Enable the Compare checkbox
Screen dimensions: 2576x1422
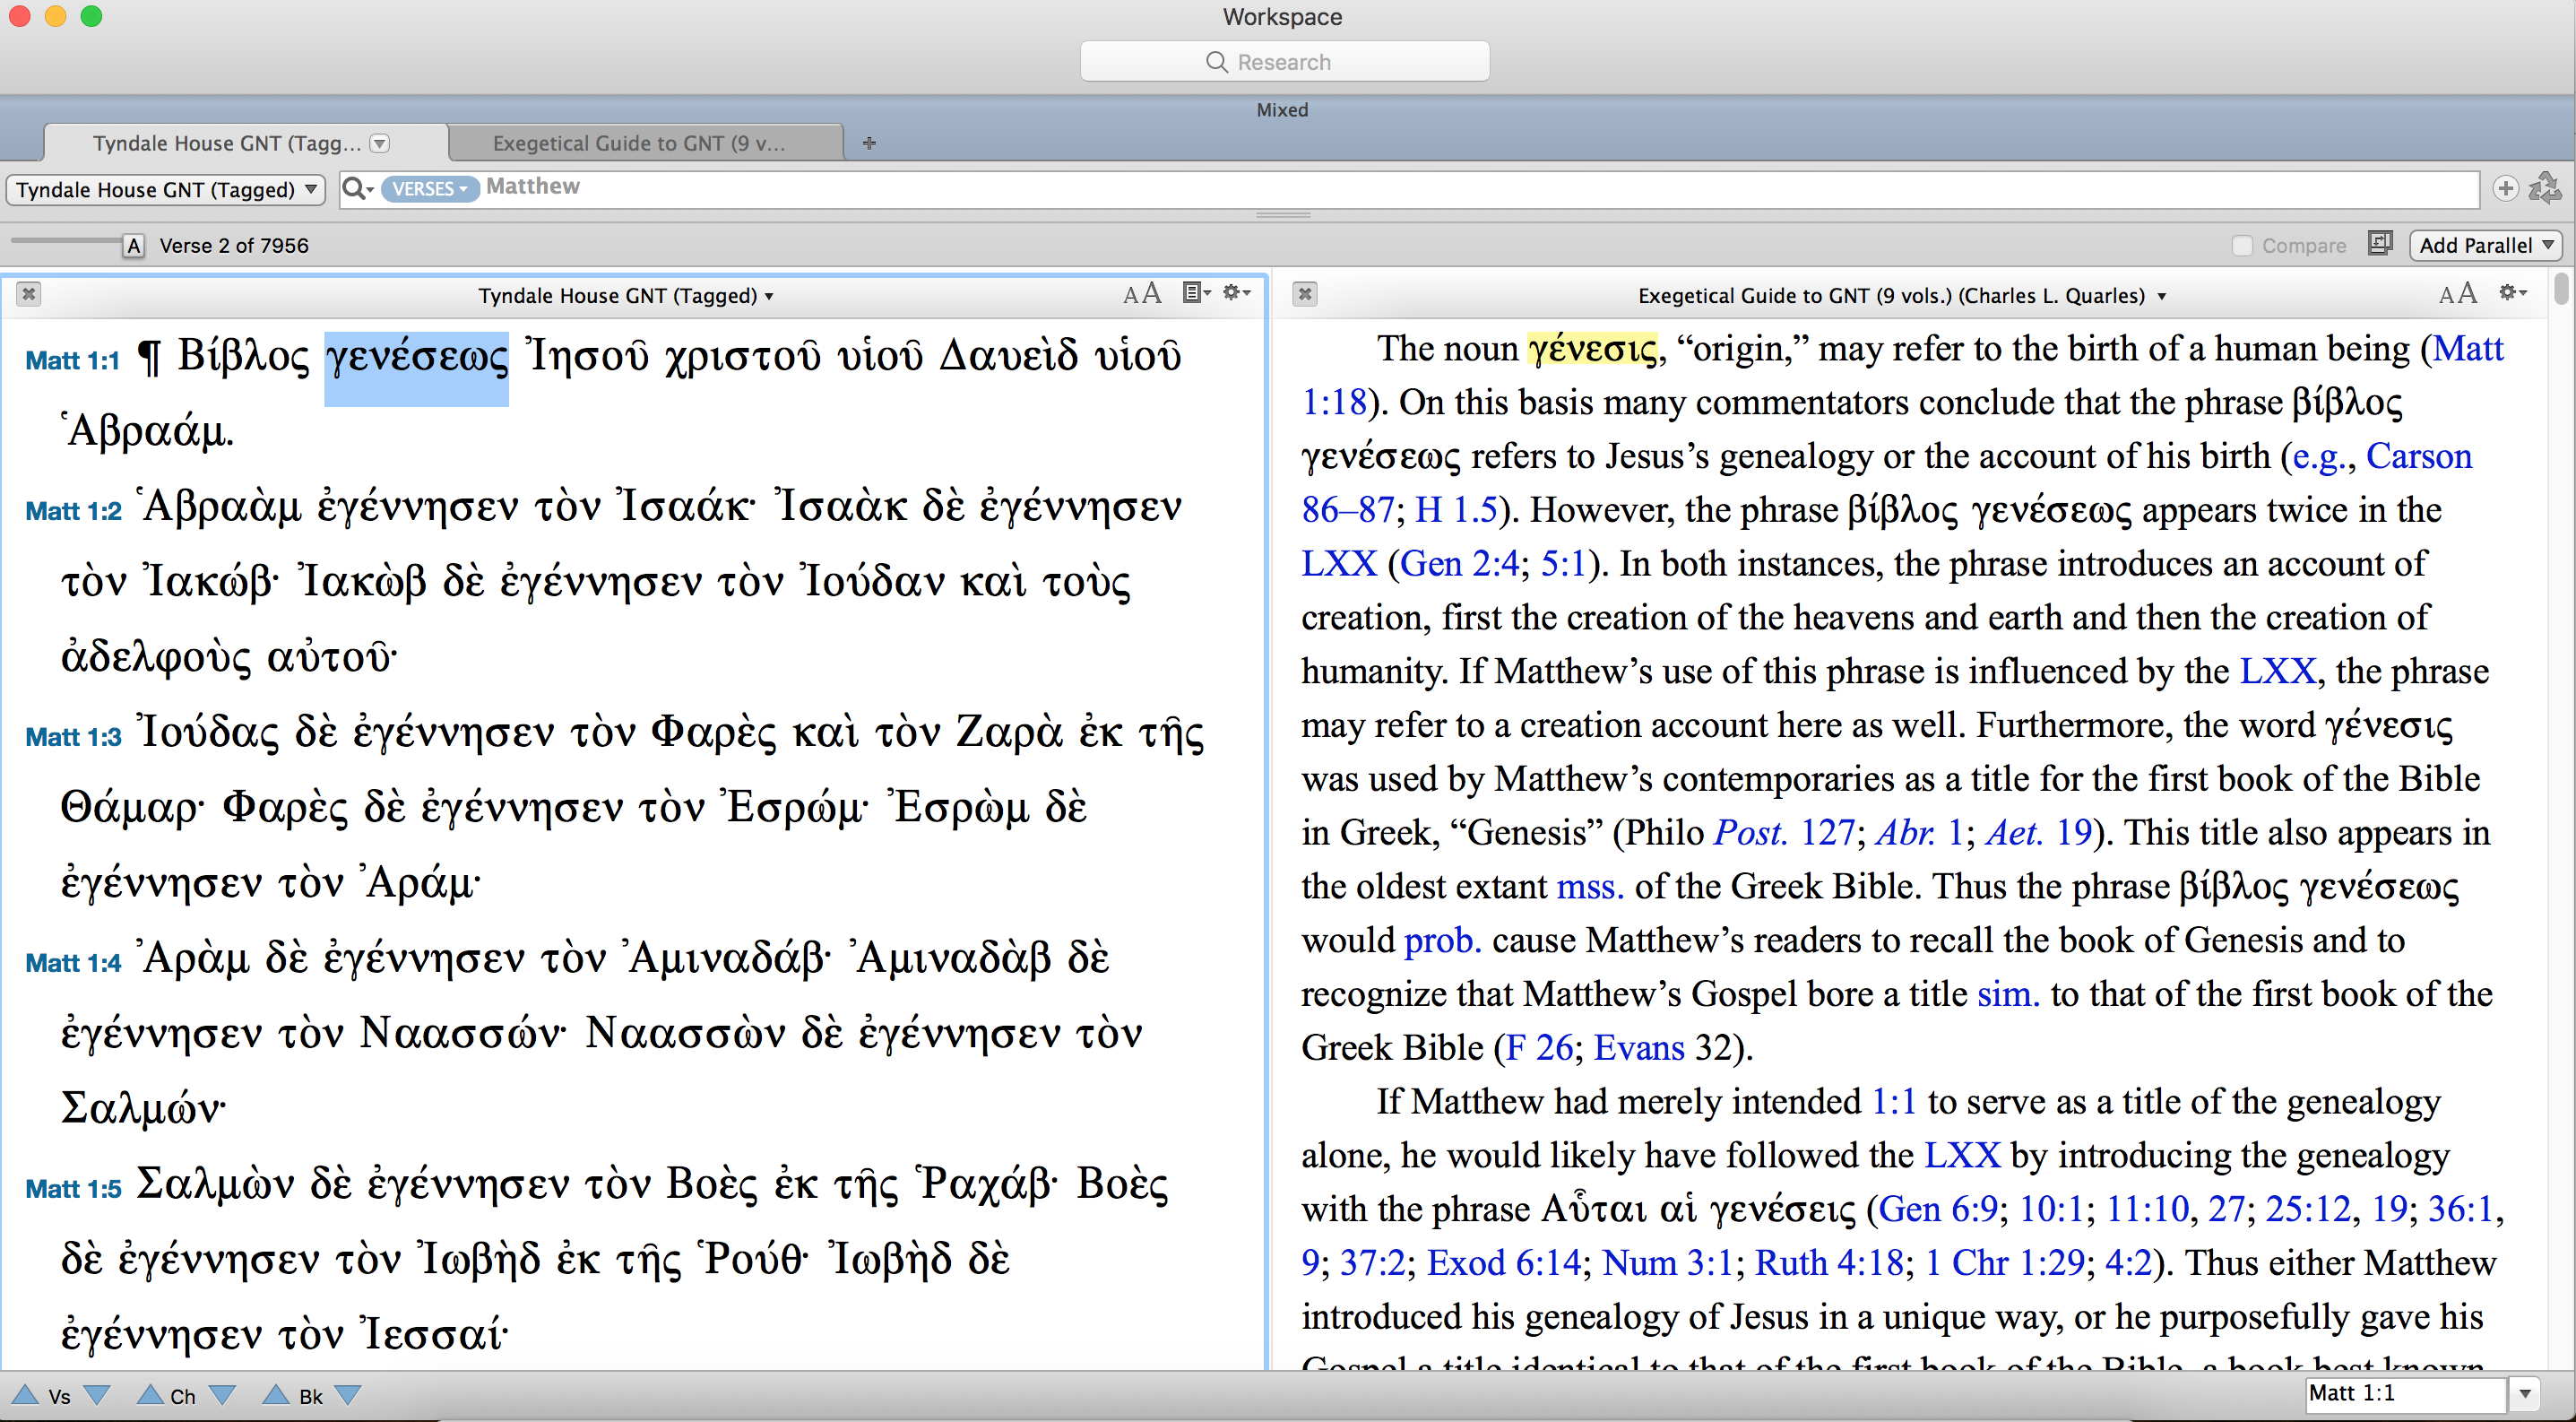[2242, 246]
